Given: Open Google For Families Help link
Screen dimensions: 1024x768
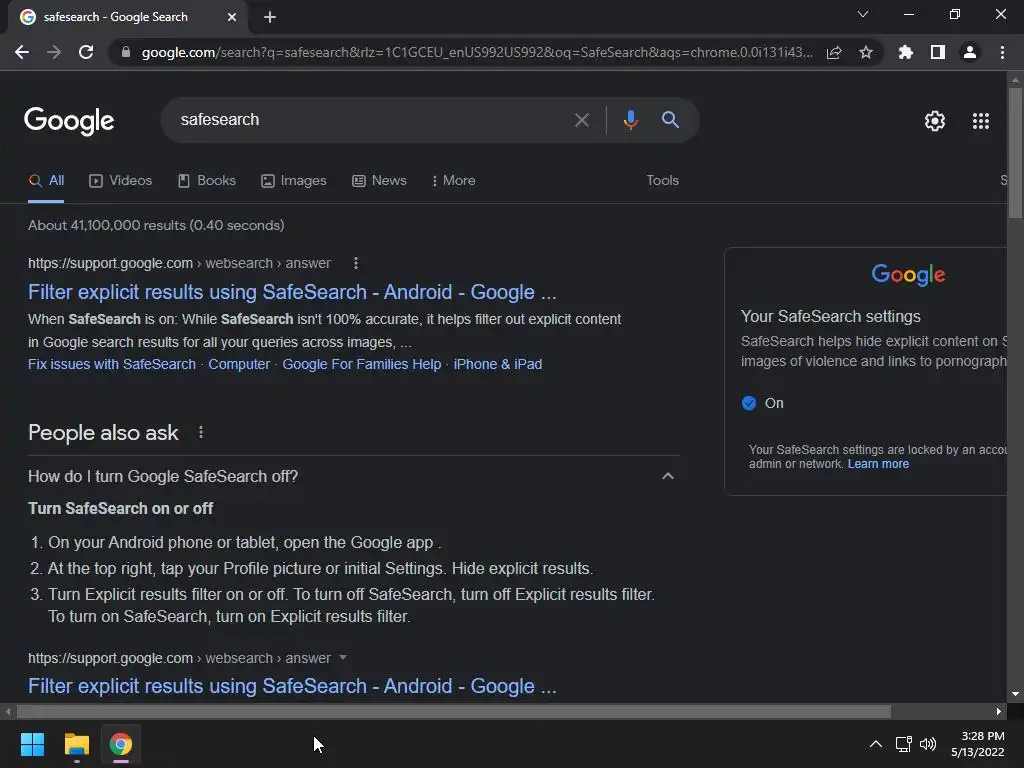Looking at the screenshot, I should [362, 364].
